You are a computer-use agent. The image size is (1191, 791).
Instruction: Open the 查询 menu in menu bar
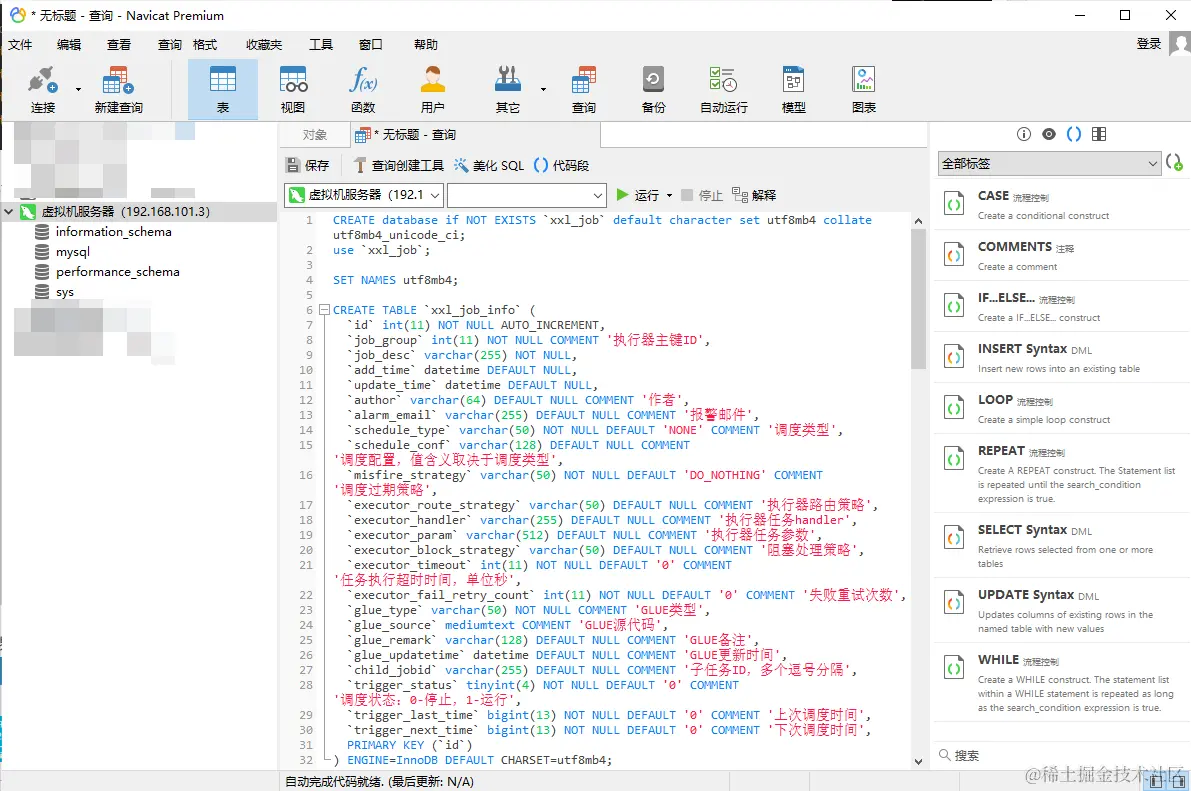170,45
